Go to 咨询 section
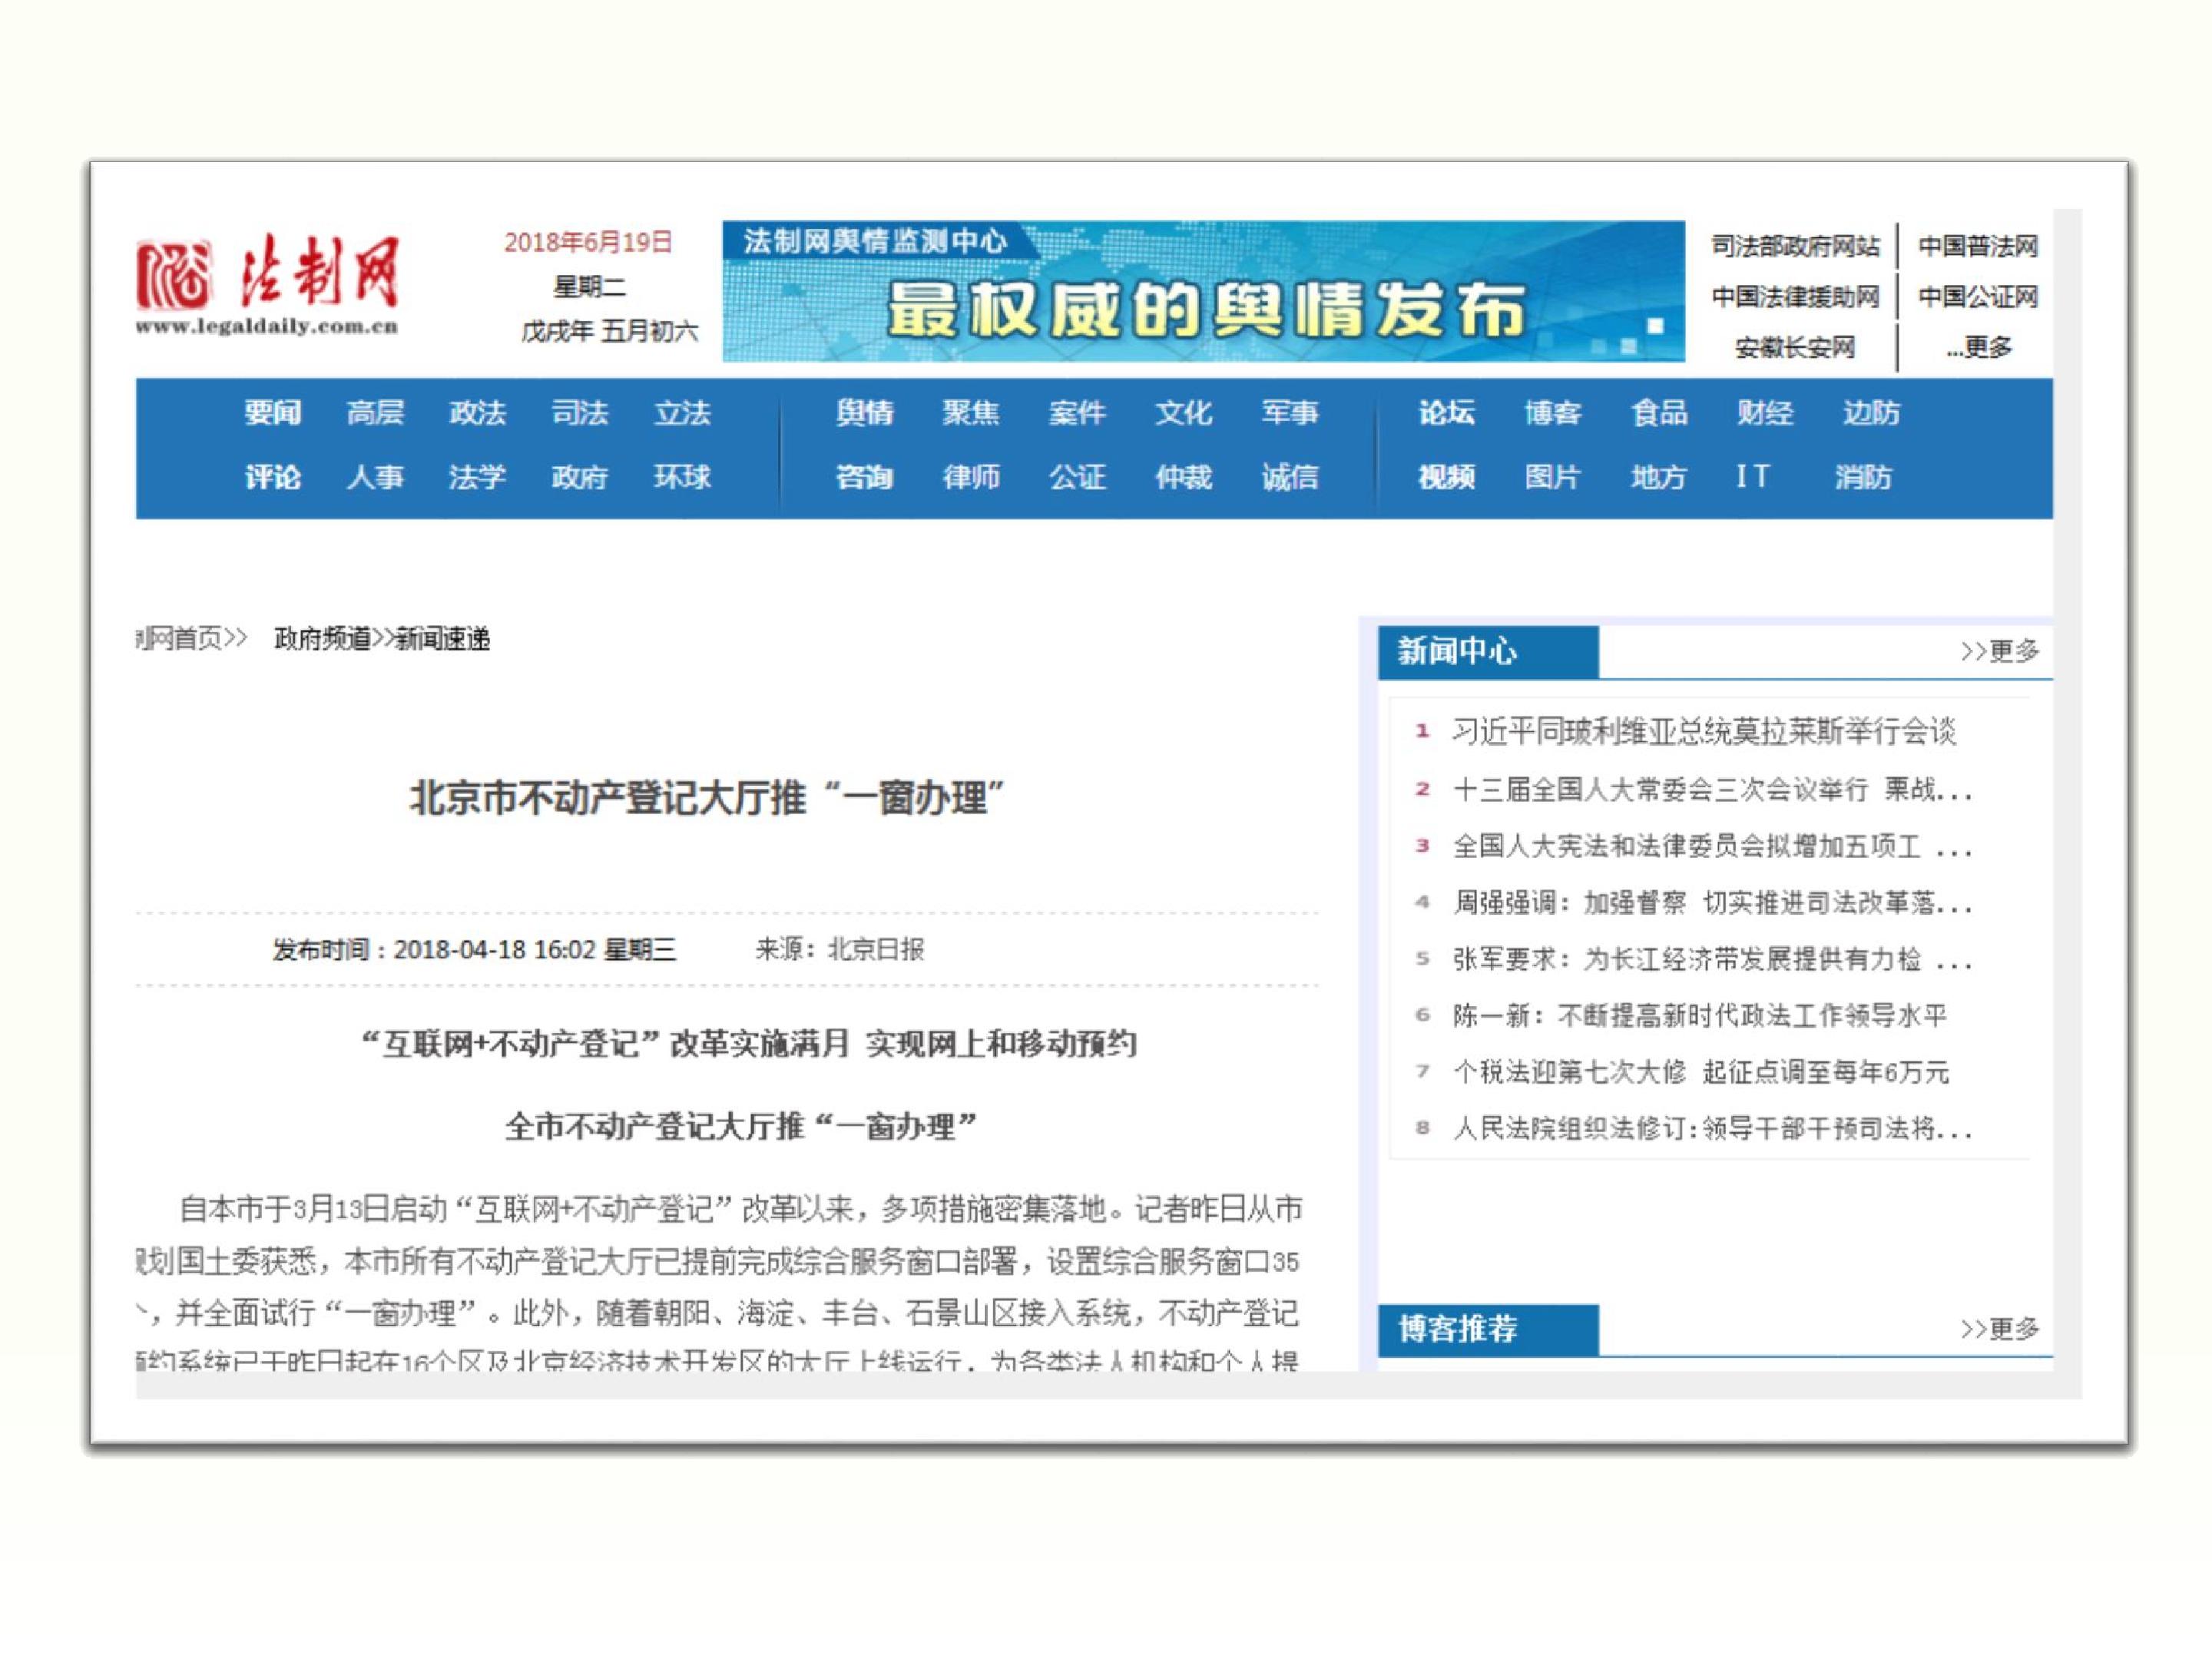 (x=865, y=477)
